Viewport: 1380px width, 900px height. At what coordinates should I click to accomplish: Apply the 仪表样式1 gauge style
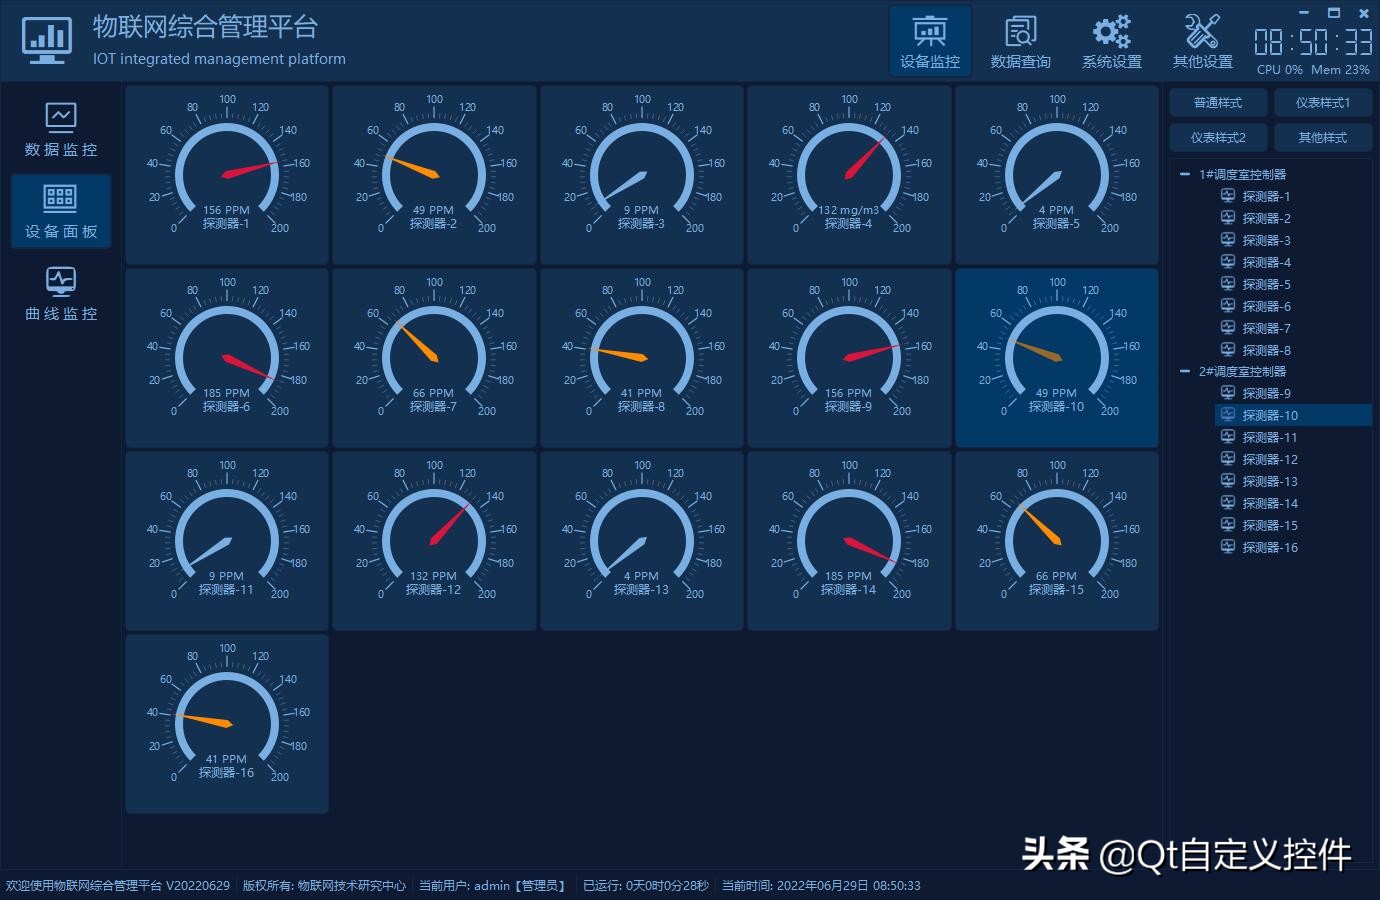tap(1323, 103)
